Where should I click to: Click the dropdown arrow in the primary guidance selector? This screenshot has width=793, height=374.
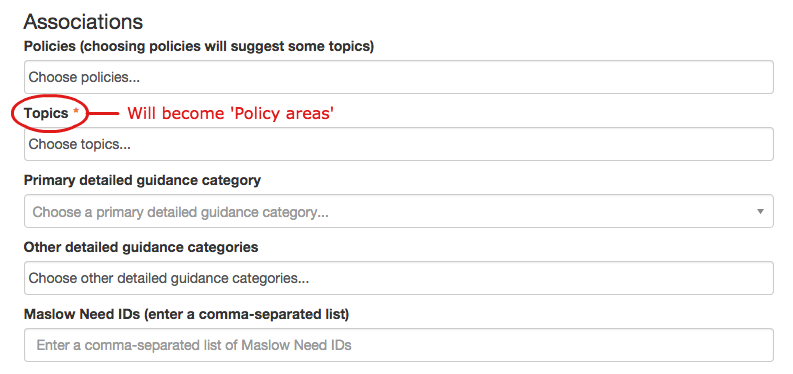760,211
